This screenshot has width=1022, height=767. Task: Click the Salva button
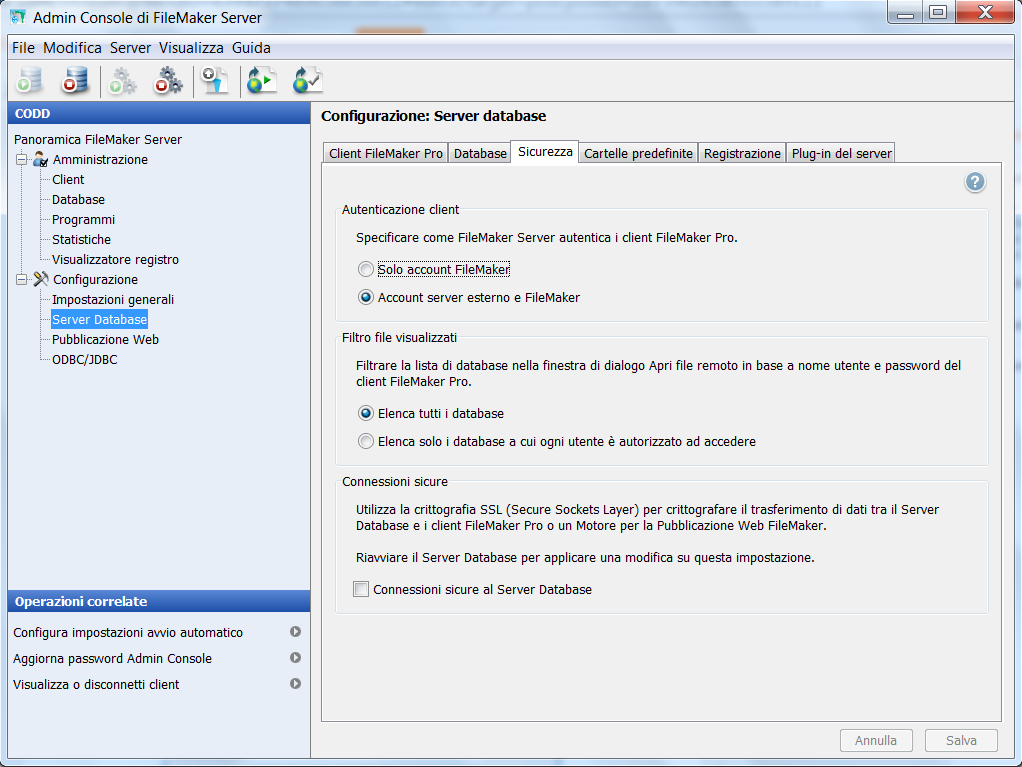coord(961,740)
